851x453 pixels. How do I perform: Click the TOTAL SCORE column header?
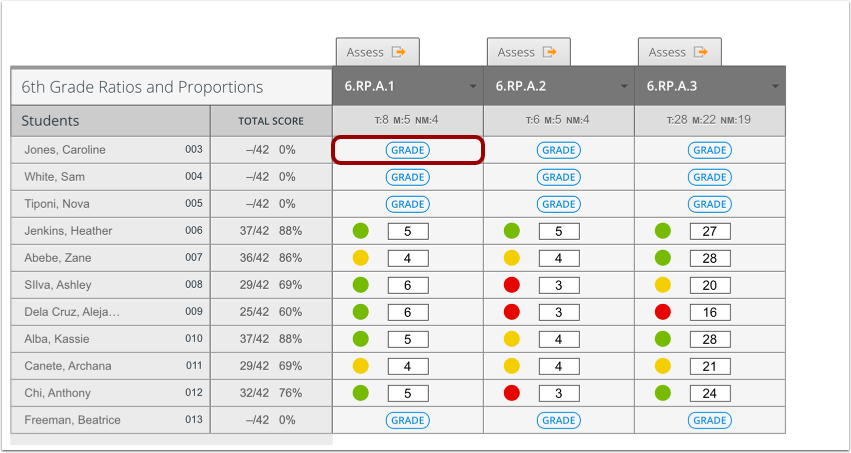(x=271, y=122)
